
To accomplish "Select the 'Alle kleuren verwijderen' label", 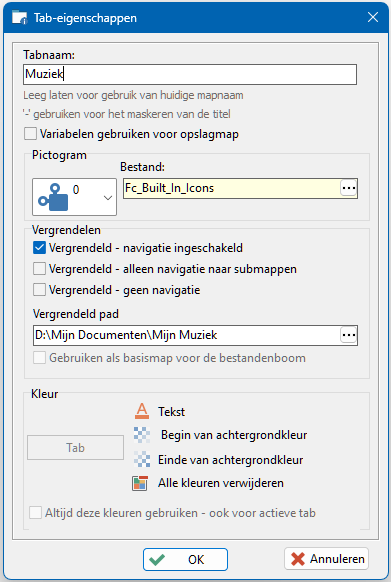I will click(x=221, y=483).
